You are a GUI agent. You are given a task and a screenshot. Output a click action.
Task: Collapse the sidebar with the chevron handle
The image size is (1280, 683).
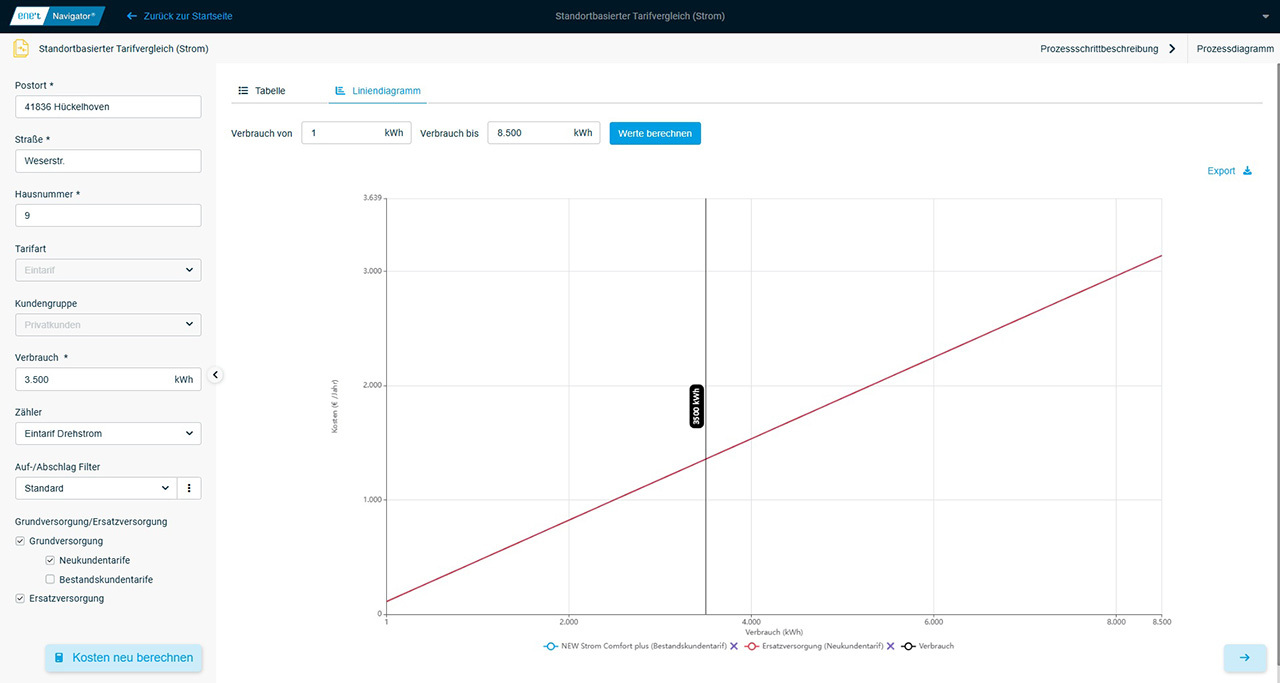pos(215,375)
